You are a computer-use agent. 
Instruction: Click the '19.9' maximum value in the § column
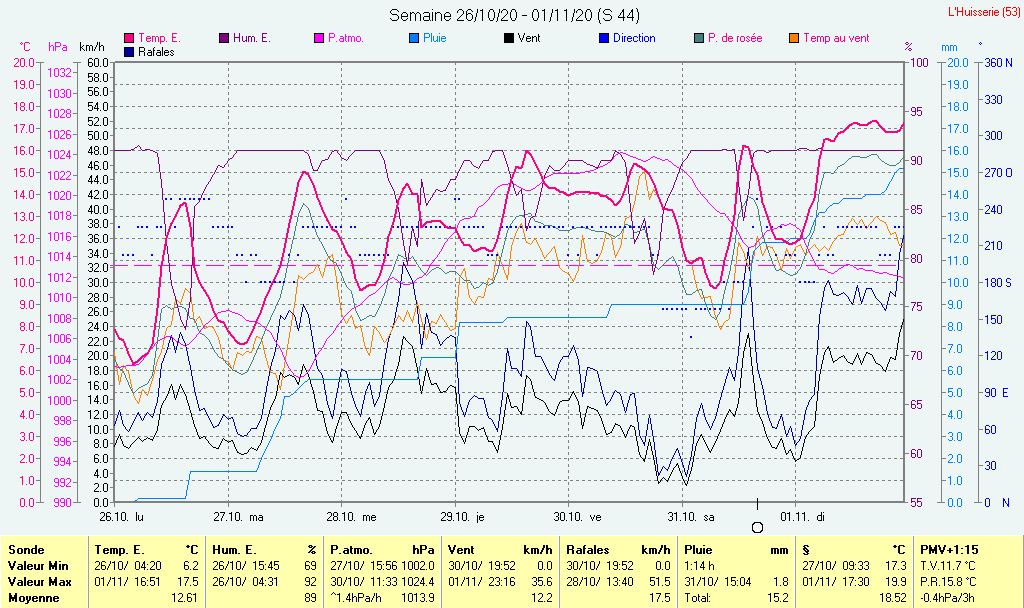(x=895, y=582)
